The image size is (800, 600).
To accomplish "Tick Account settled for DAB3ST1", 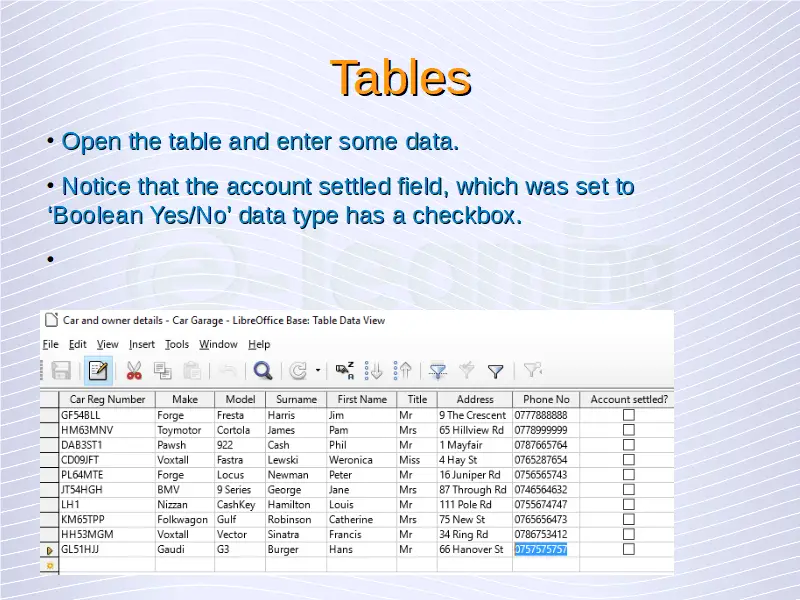I will point(629,444).
